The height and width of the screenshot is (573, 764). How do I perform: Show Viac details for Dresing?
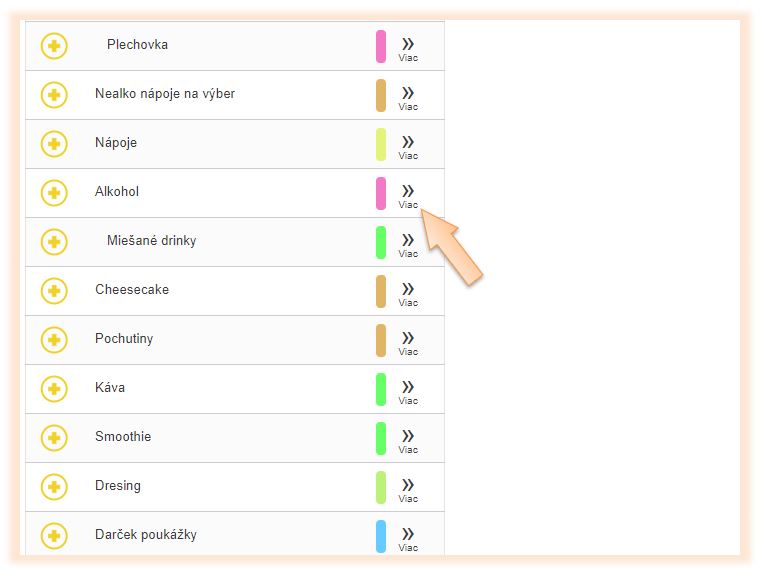tap(408, 491)
